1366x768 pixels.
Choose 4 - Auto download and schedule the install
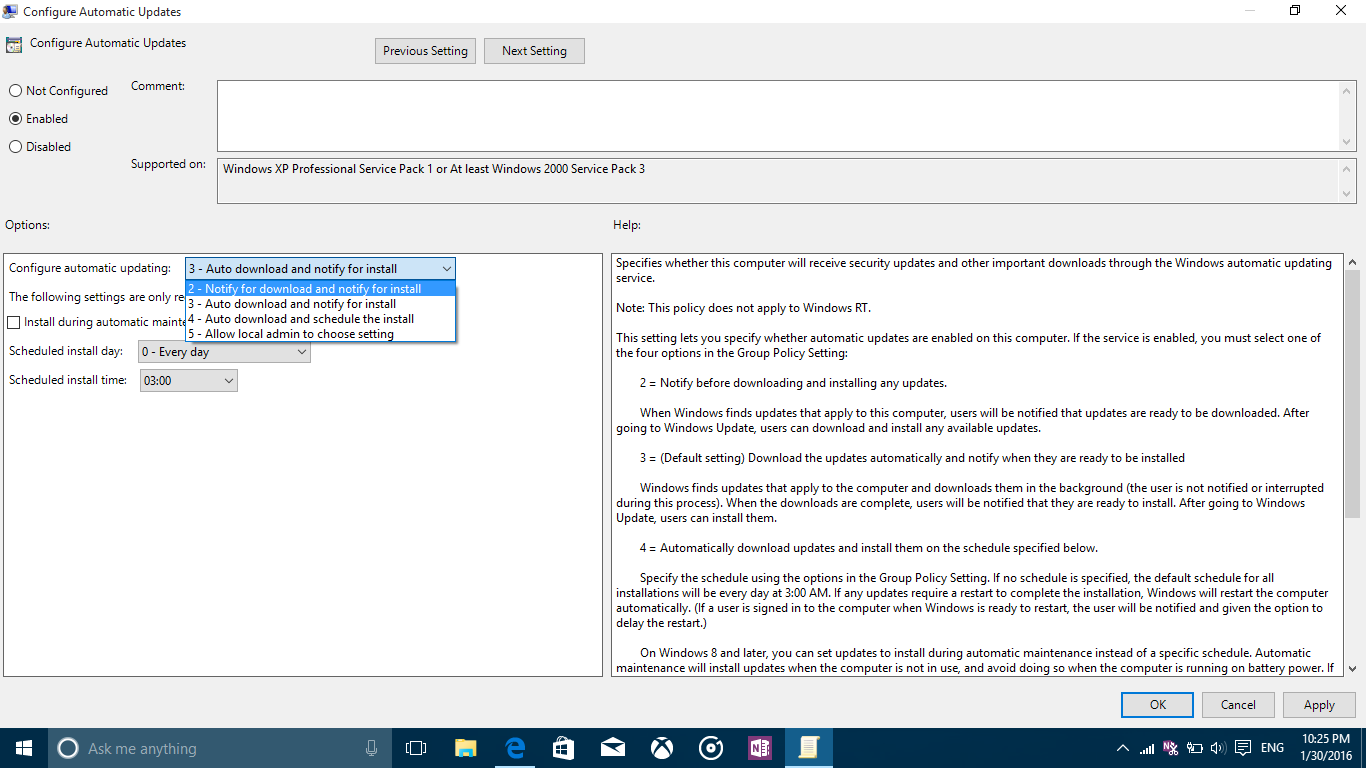click(320, 319)
